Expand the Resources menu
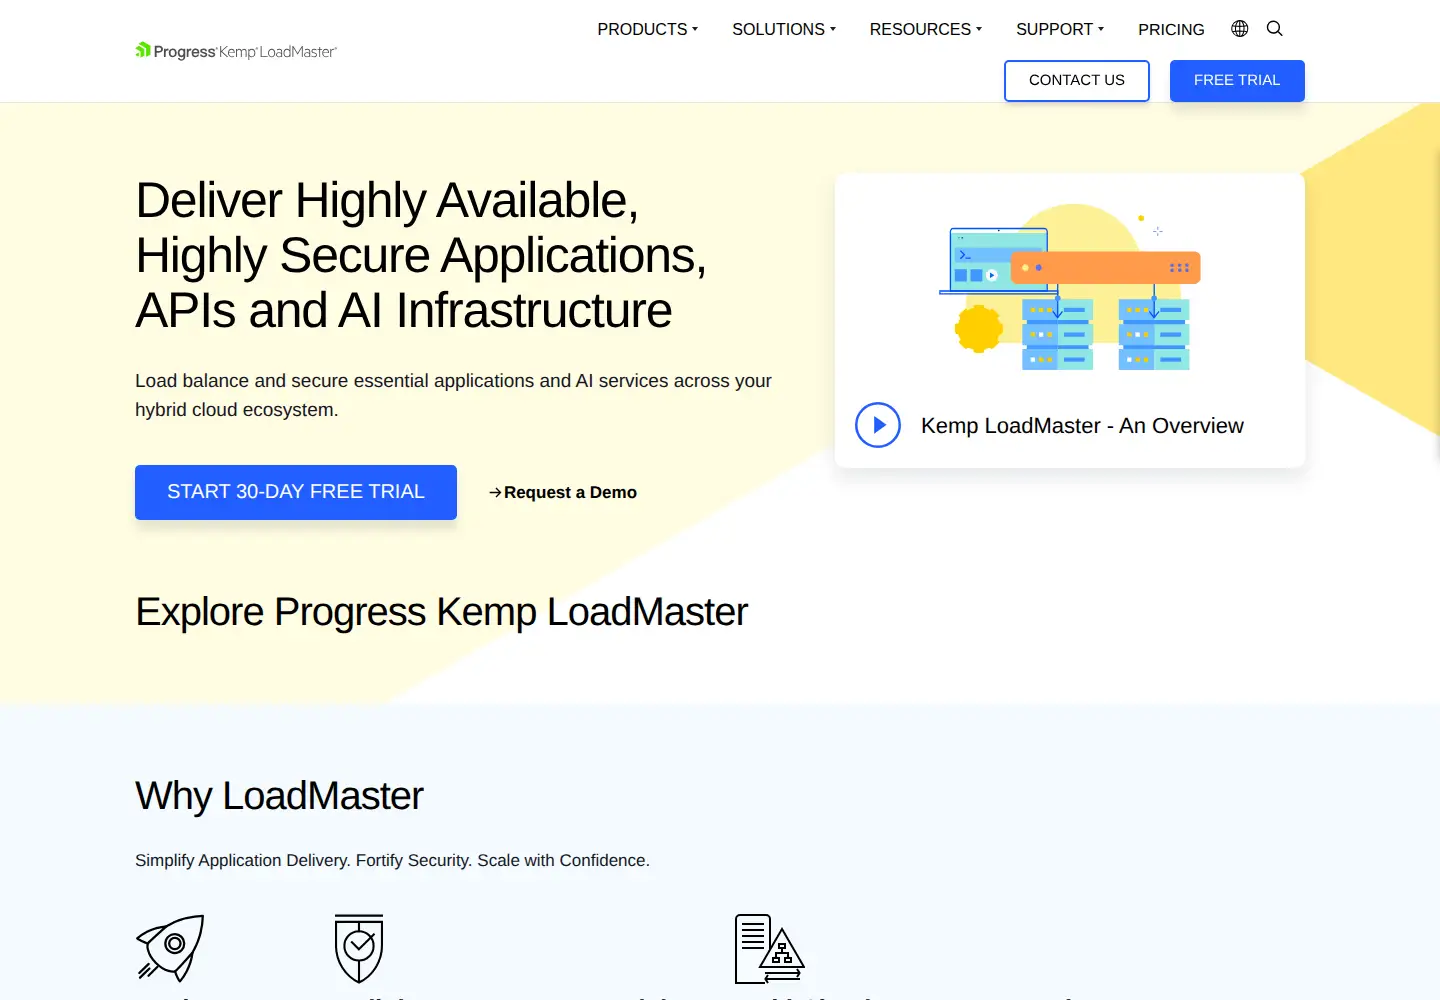Screen dimensions: 1440x1000 click(x=926, y=29)
